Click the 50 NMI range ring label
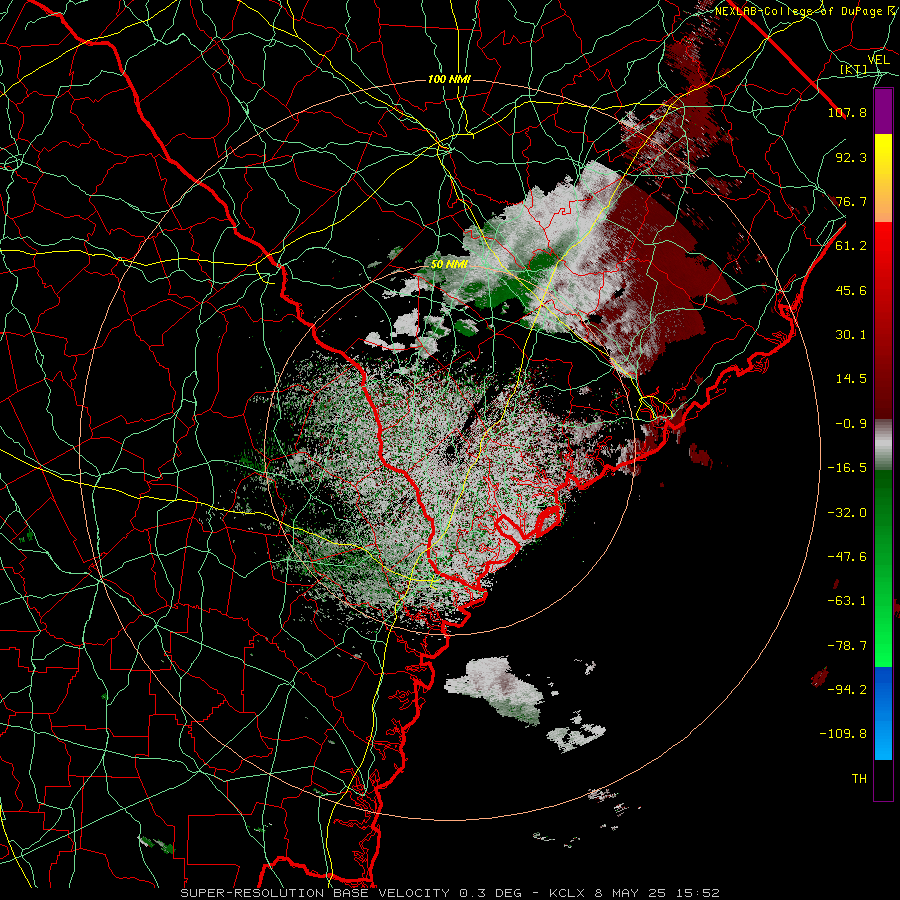This screenshot has height=900, width=900. 449,265
